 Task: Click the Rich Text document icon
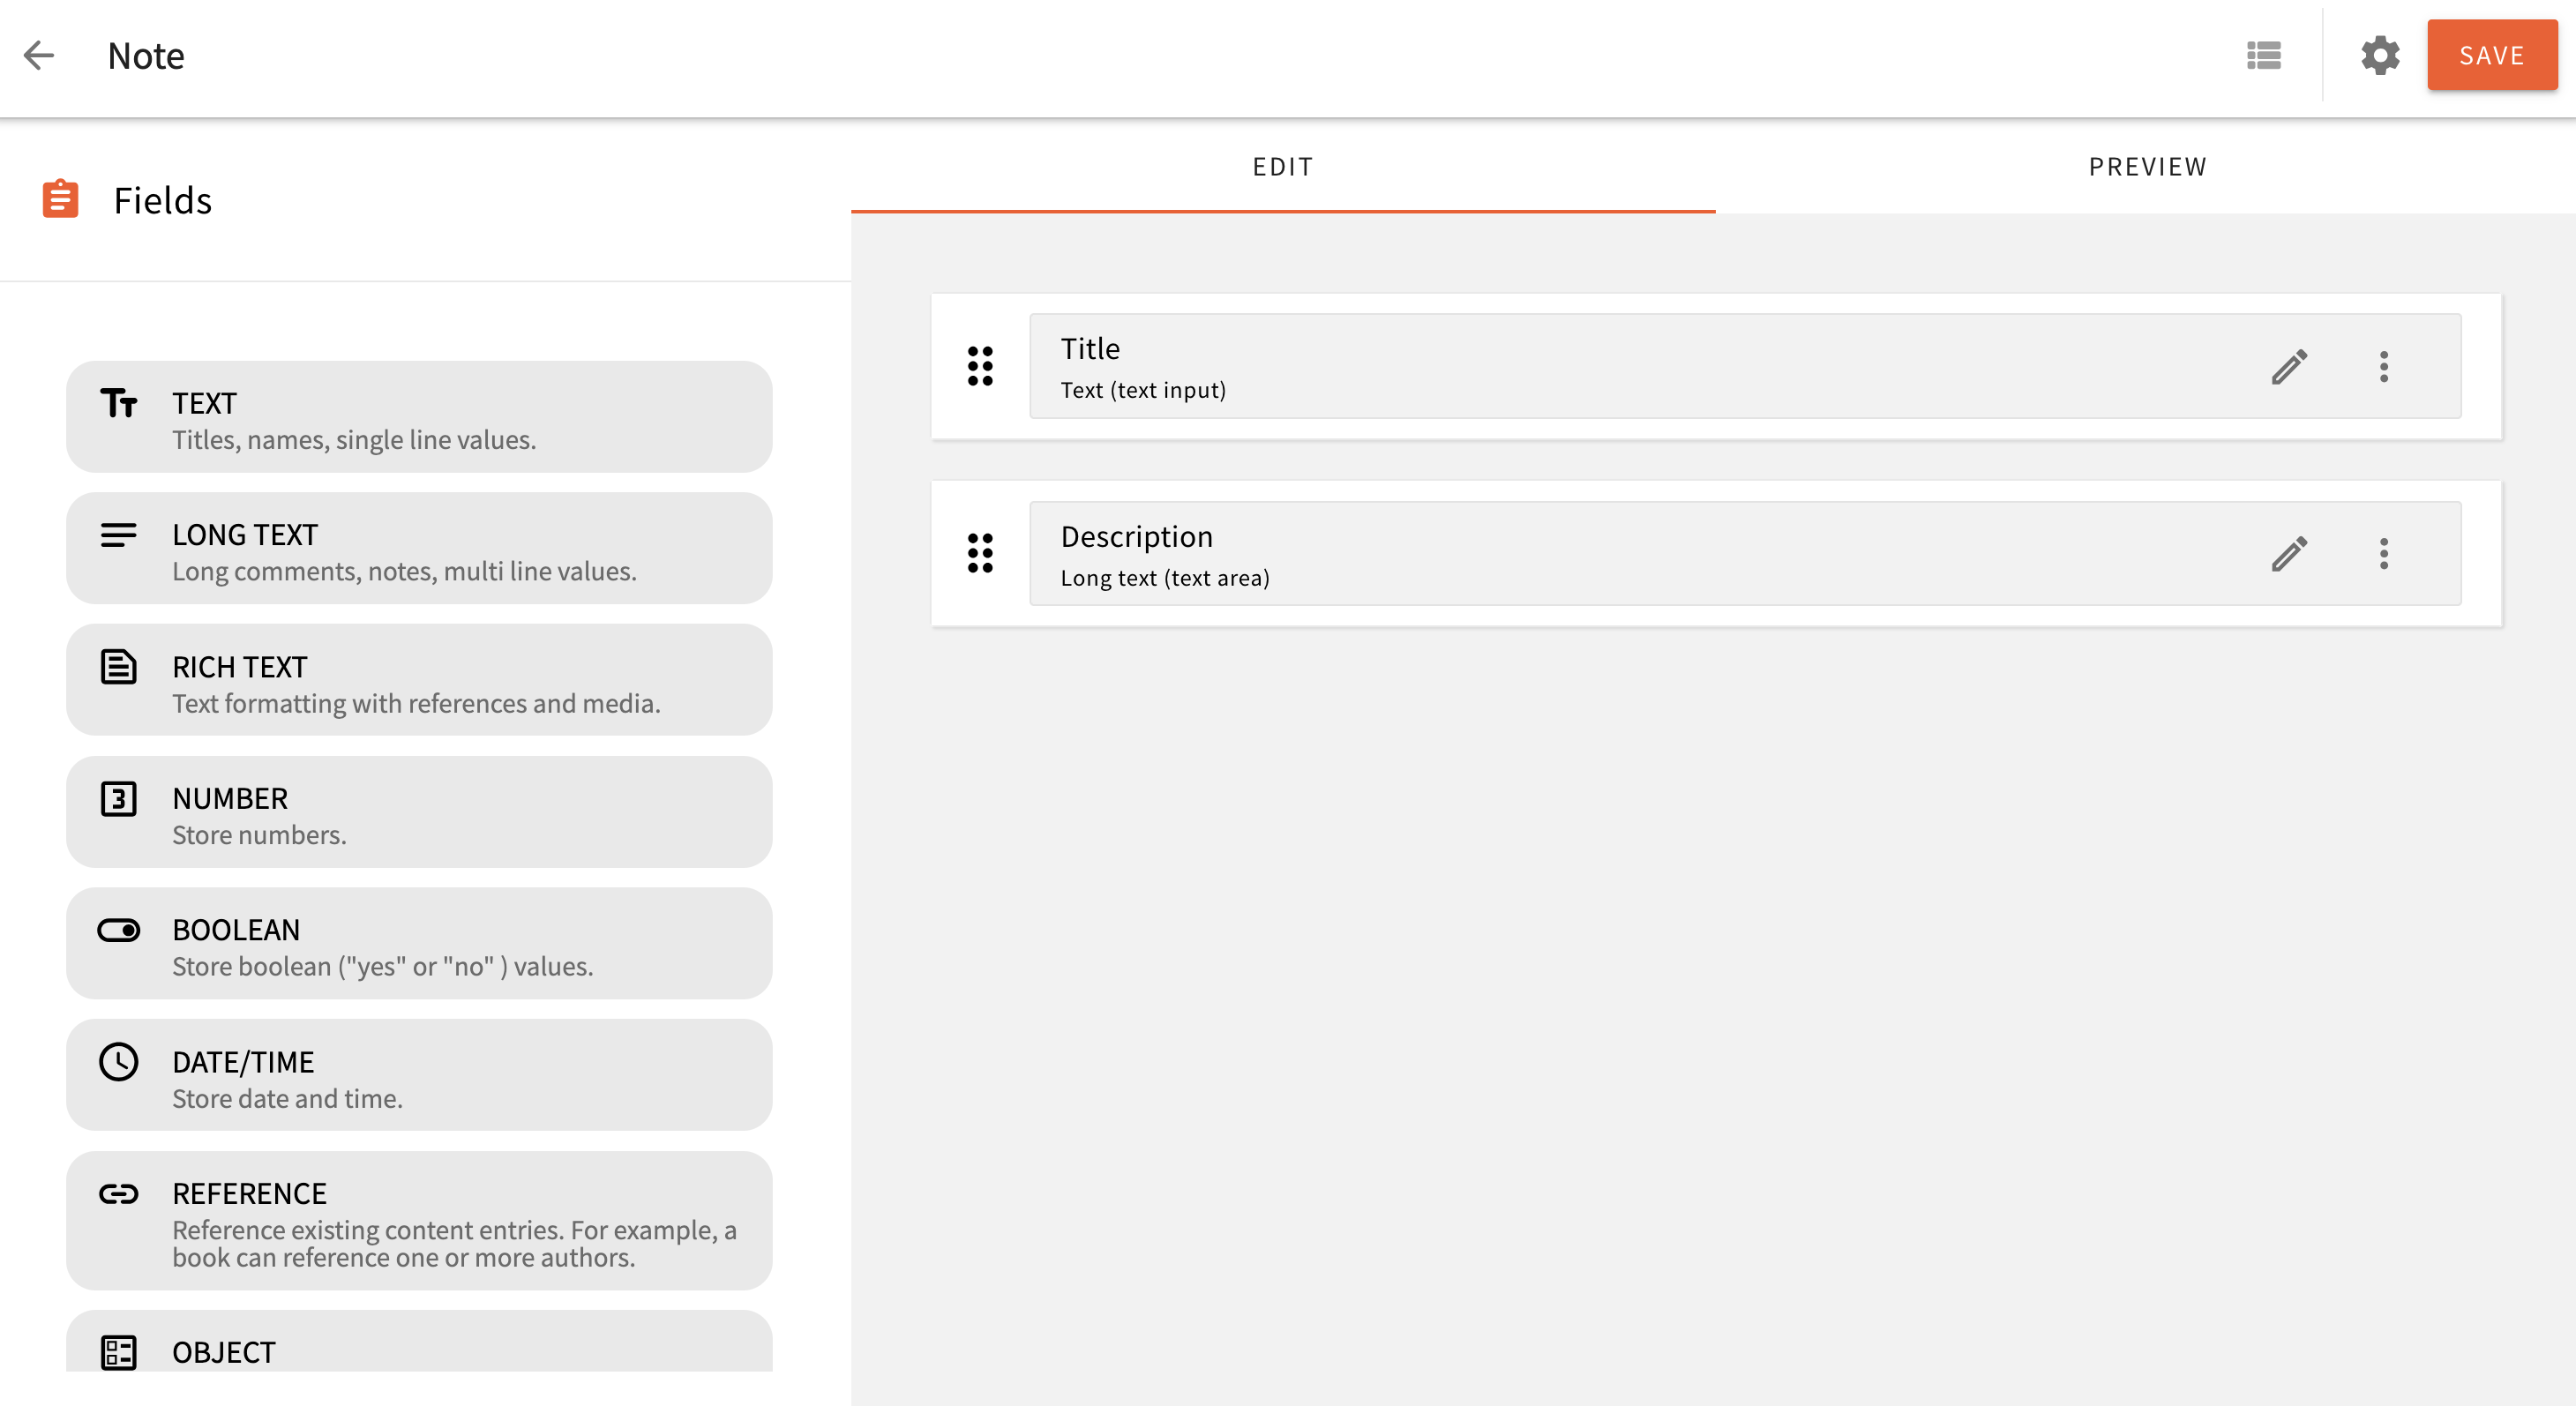(118, 666)
